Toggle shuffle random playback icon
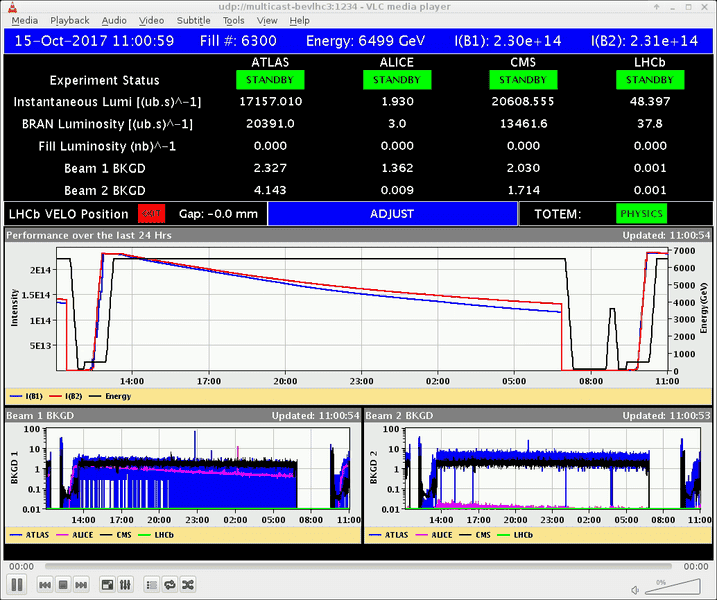 coord(188,585)
